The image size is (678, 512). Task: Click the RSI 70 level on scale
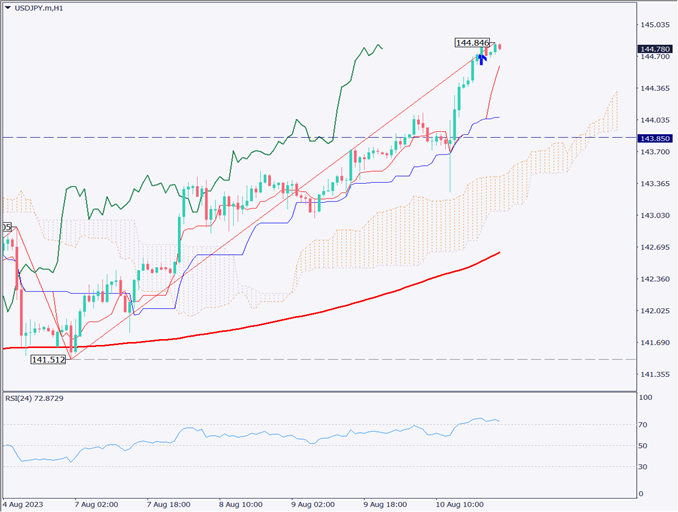point(646,425)
